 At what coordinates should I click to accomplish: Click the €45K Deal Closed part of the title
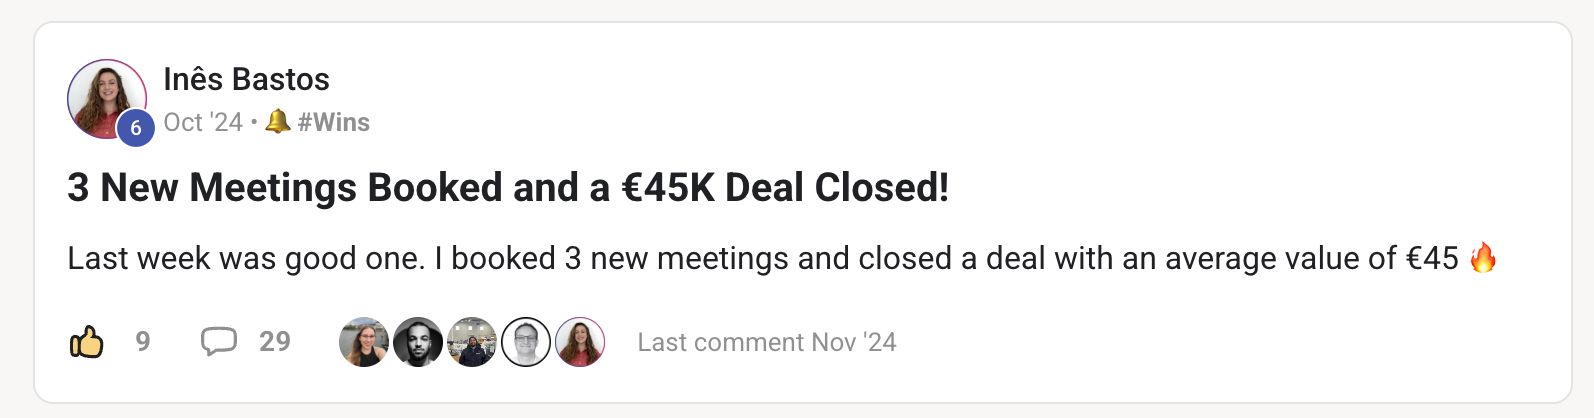[x=782, y=188]
